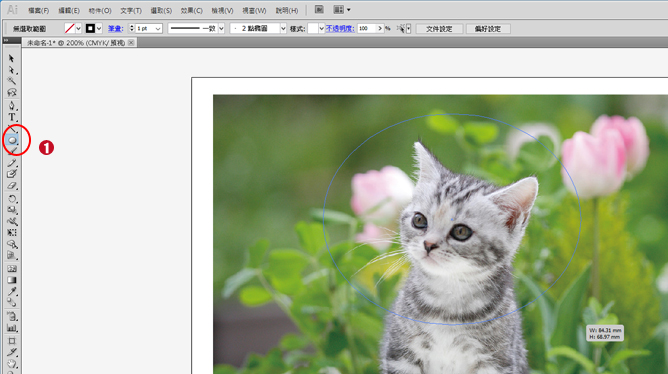
Task: Select the Eyedropper tool
Action: pyautogui.click(x=12, y=292)
